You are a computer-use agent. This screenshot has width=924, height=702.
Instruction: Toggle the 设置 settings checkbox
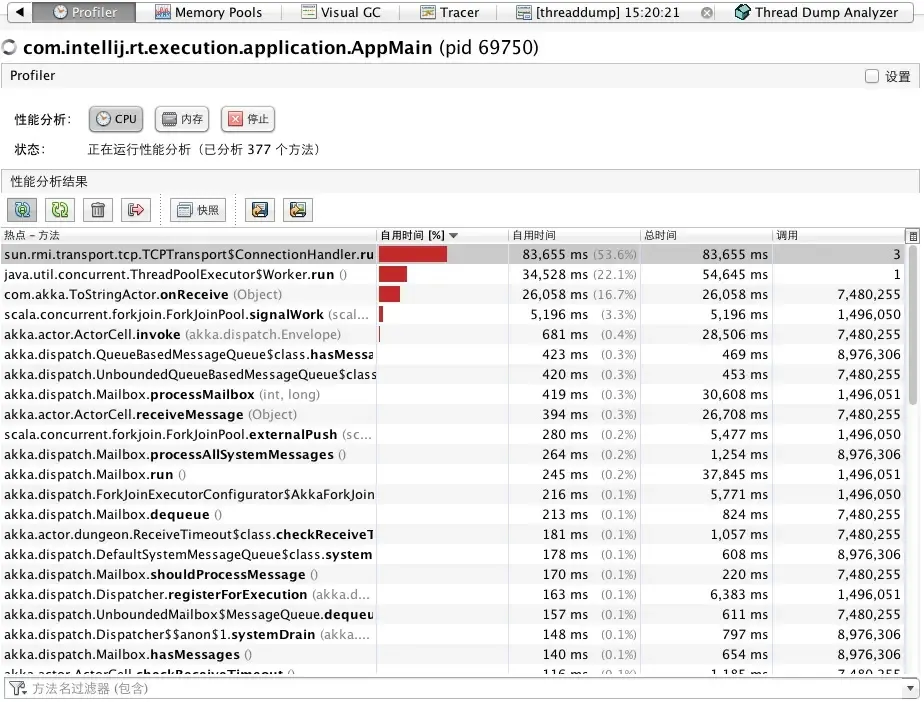coord(872,76)
